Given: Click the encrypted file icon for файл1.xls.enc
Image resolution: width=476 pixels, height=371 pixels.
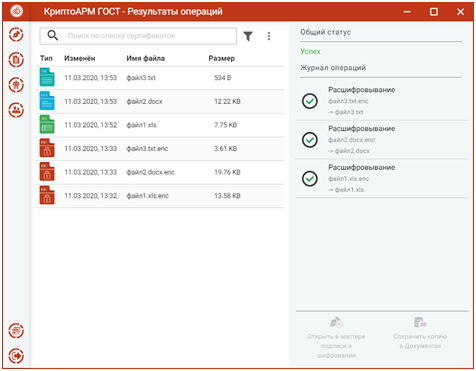Looking at the screenshot, I should [x=47, y=195].
